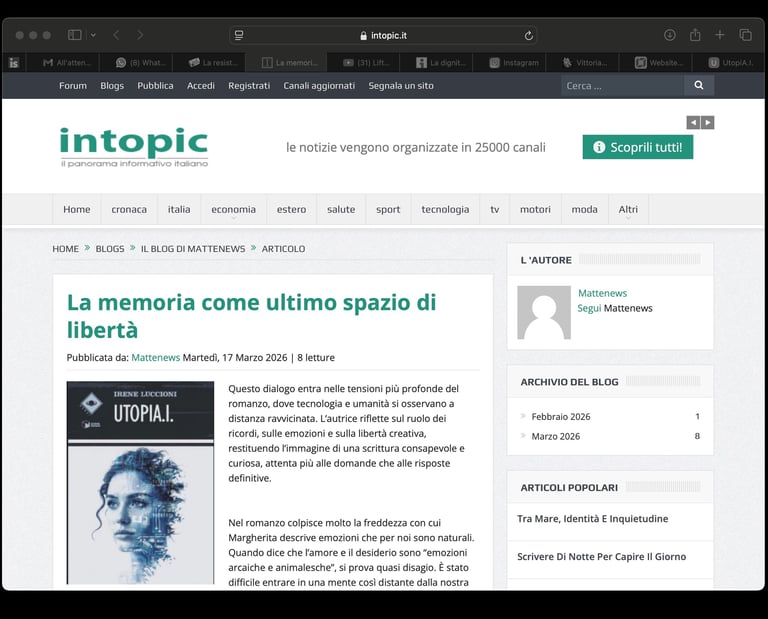
Task: Open the moda category
Action: coord(584,210)
